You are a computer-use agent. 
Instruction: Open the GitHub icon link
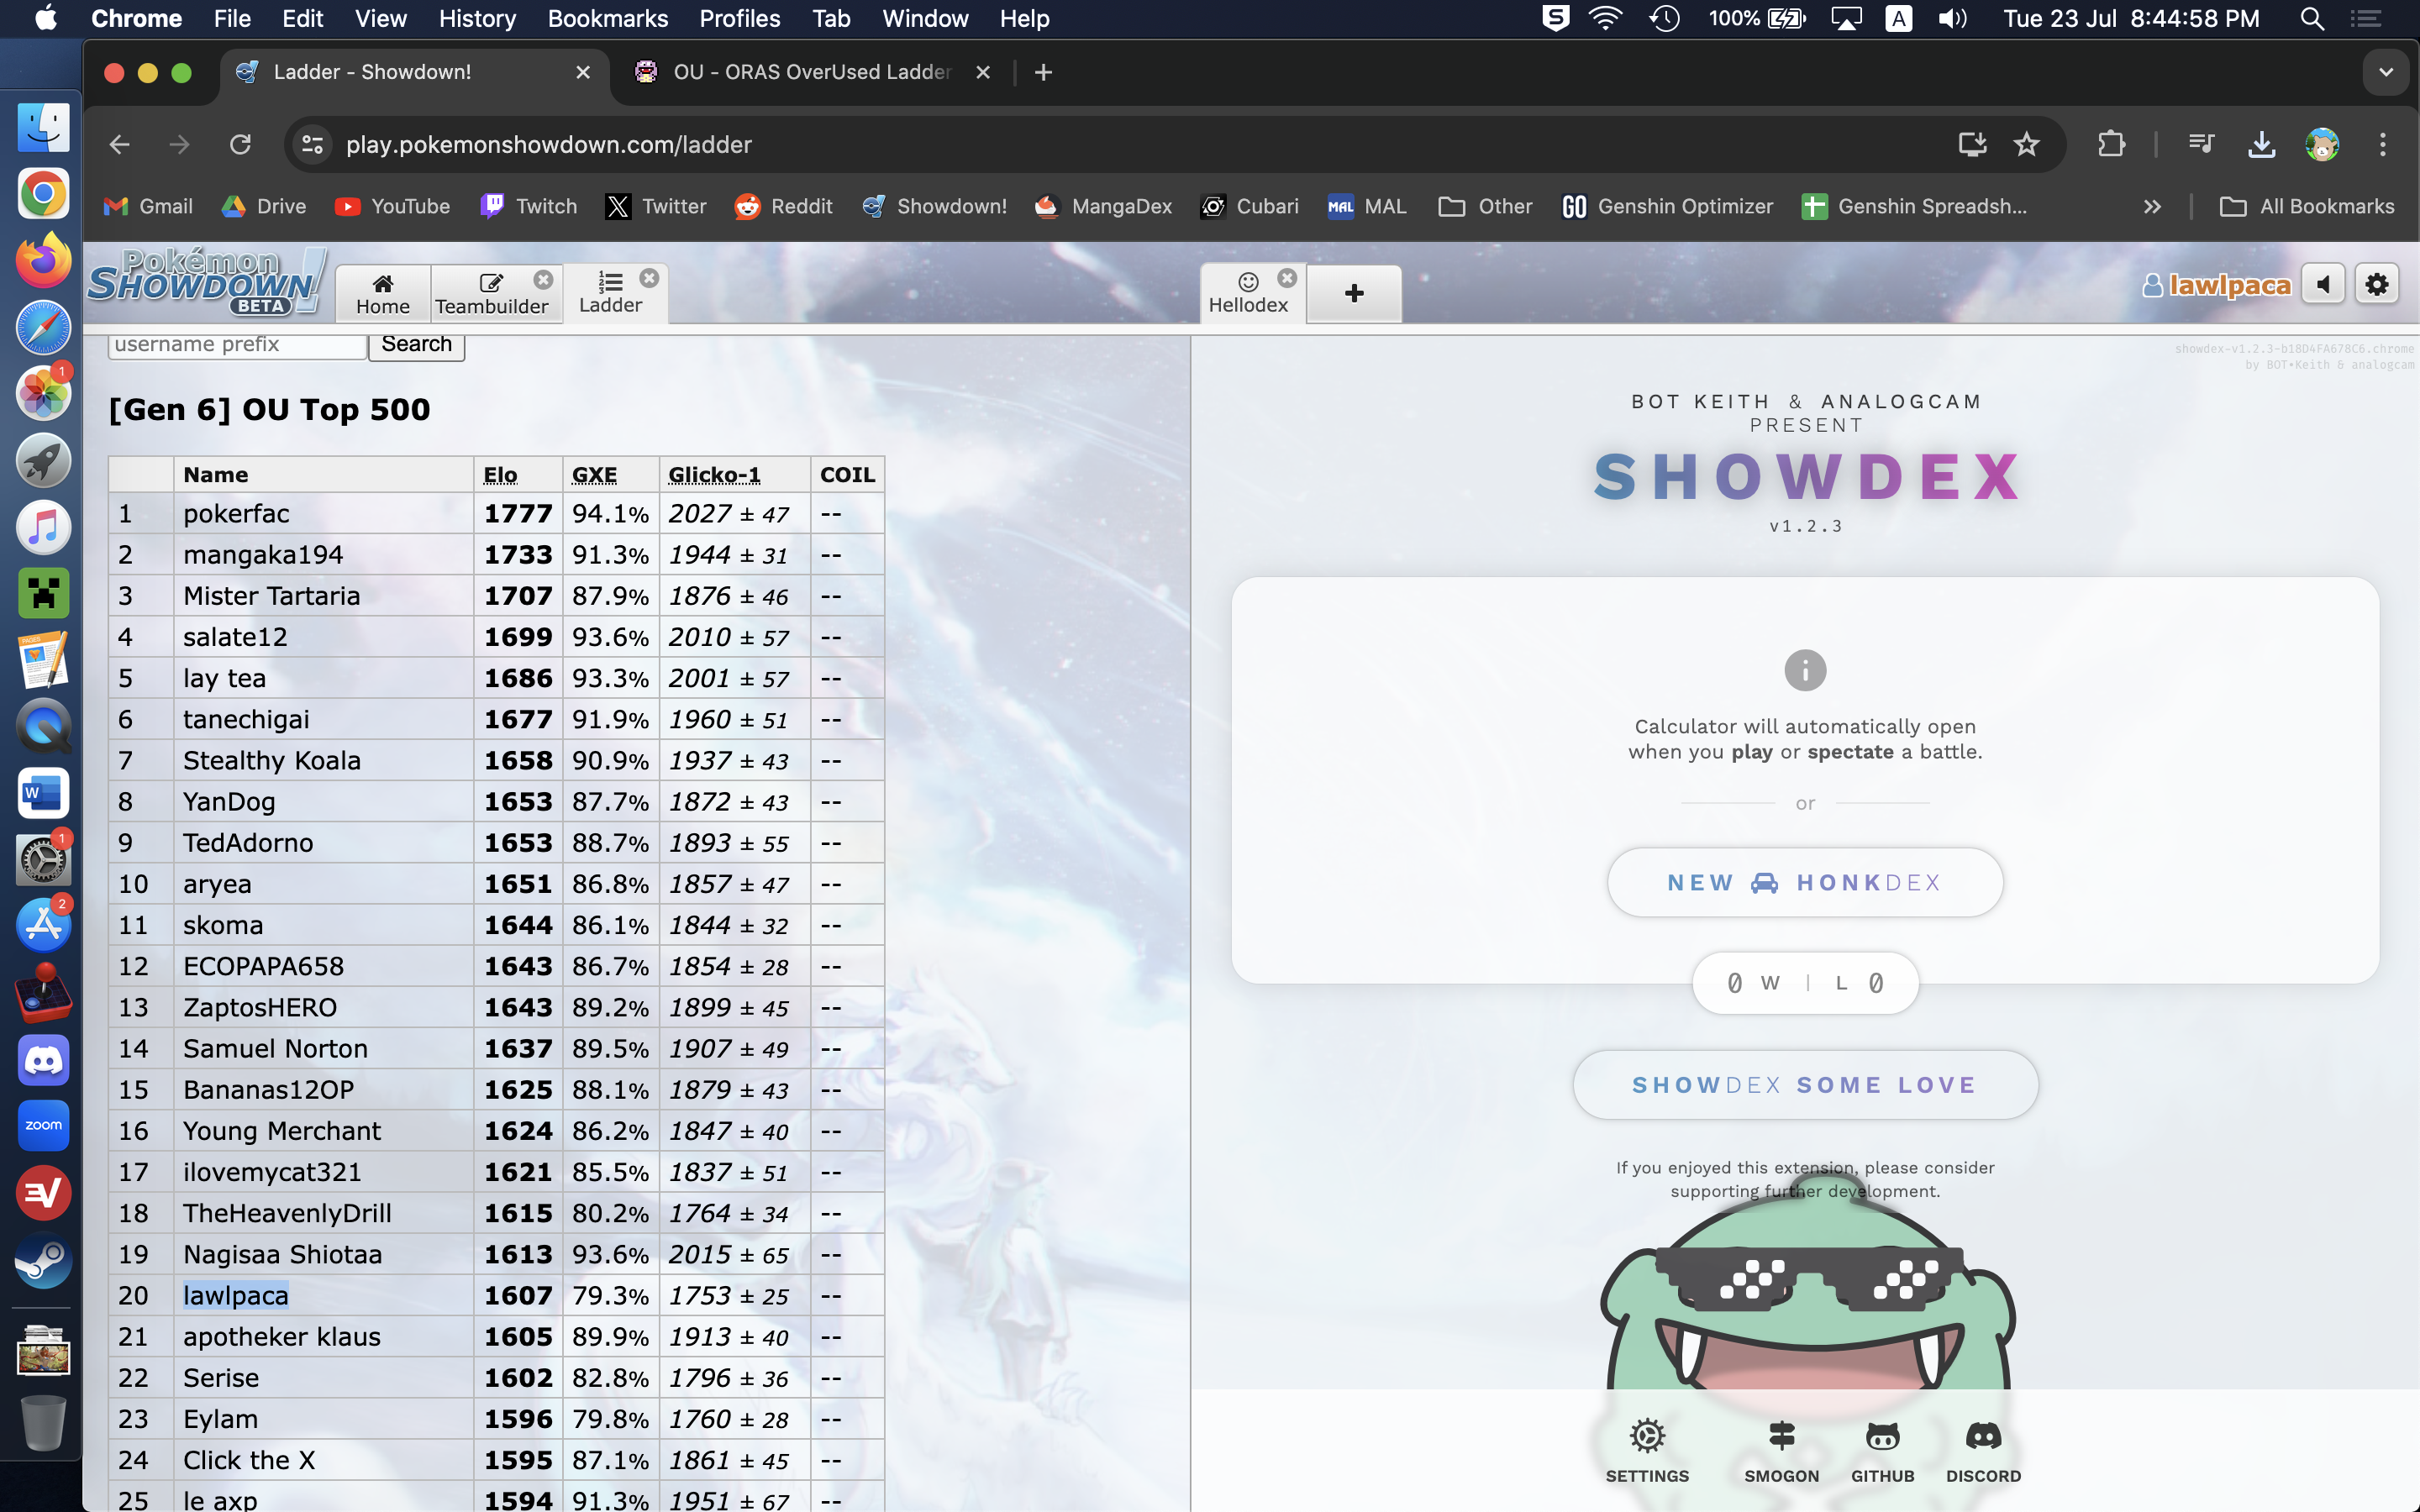pyautogui.click(x=1882, y=1437)
